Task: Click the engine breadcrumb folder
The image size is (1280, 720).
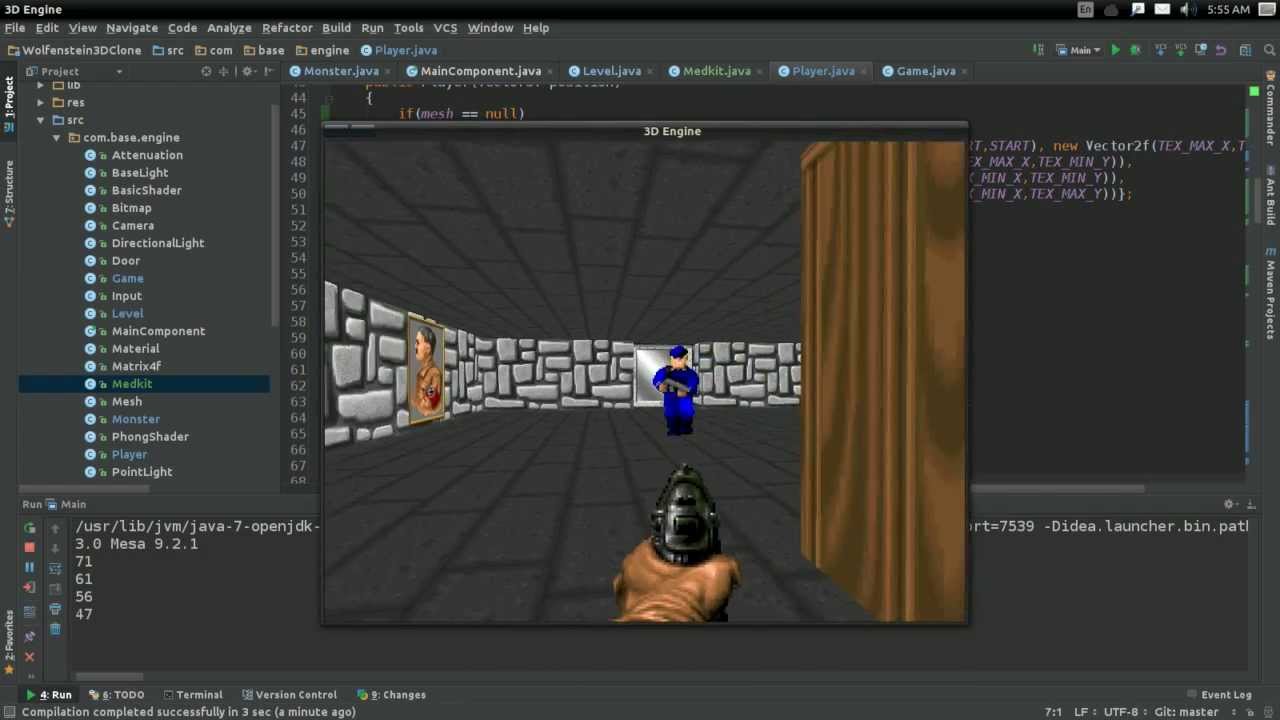Action: (322, 50)
